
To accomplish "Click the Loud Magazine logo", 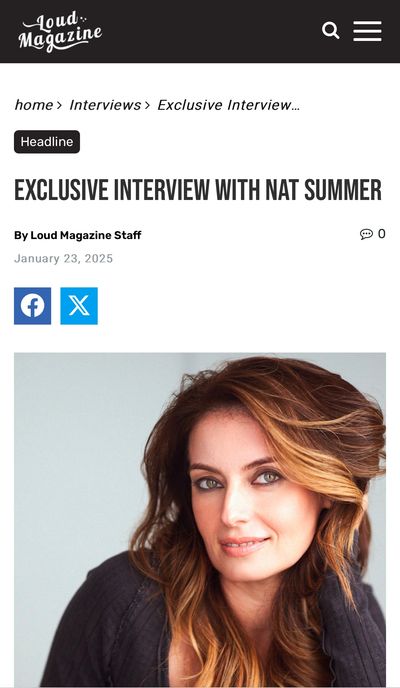I will tap(60, 32).
